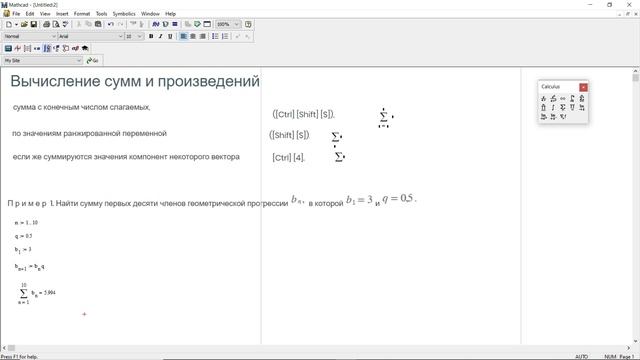Open the Edit menu
Image resolution: width=640 pixels, height=360 pixels.
click(x=30, y=13)
